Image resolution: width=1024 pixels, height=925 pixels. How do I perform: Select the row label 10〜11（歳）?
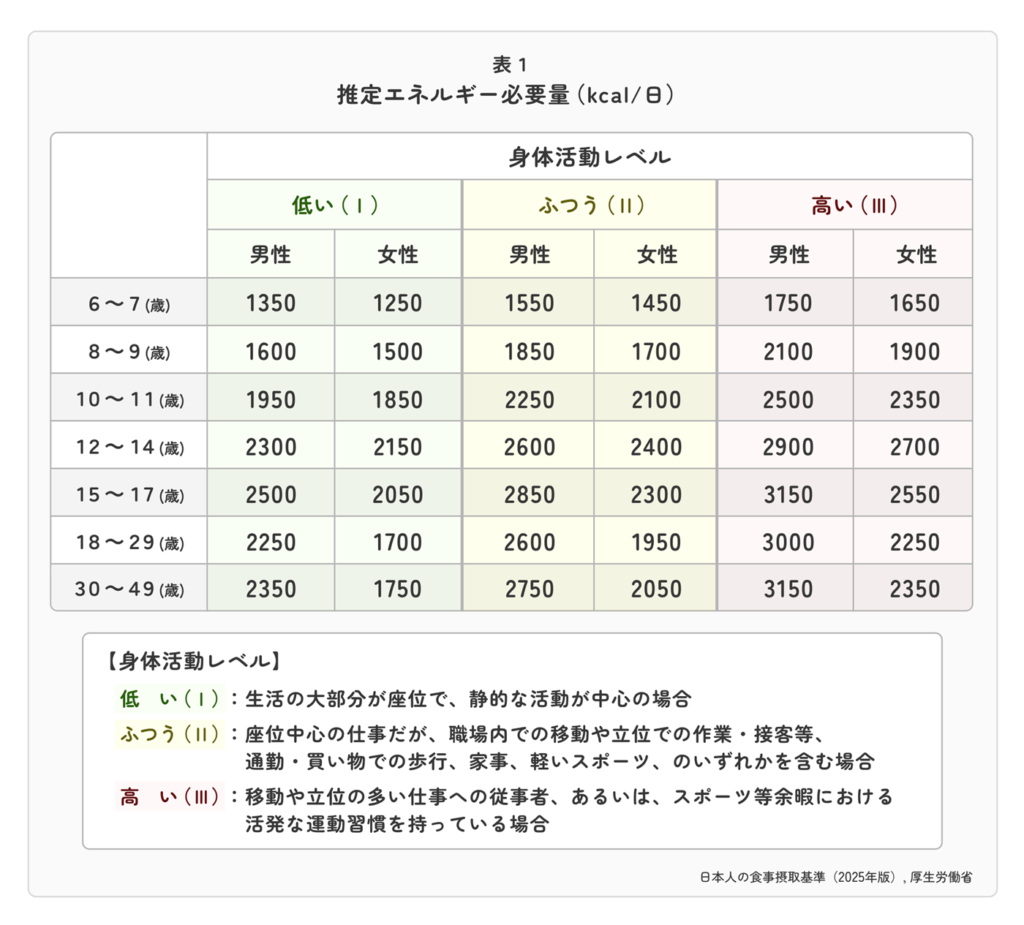(x=130, y=400)
